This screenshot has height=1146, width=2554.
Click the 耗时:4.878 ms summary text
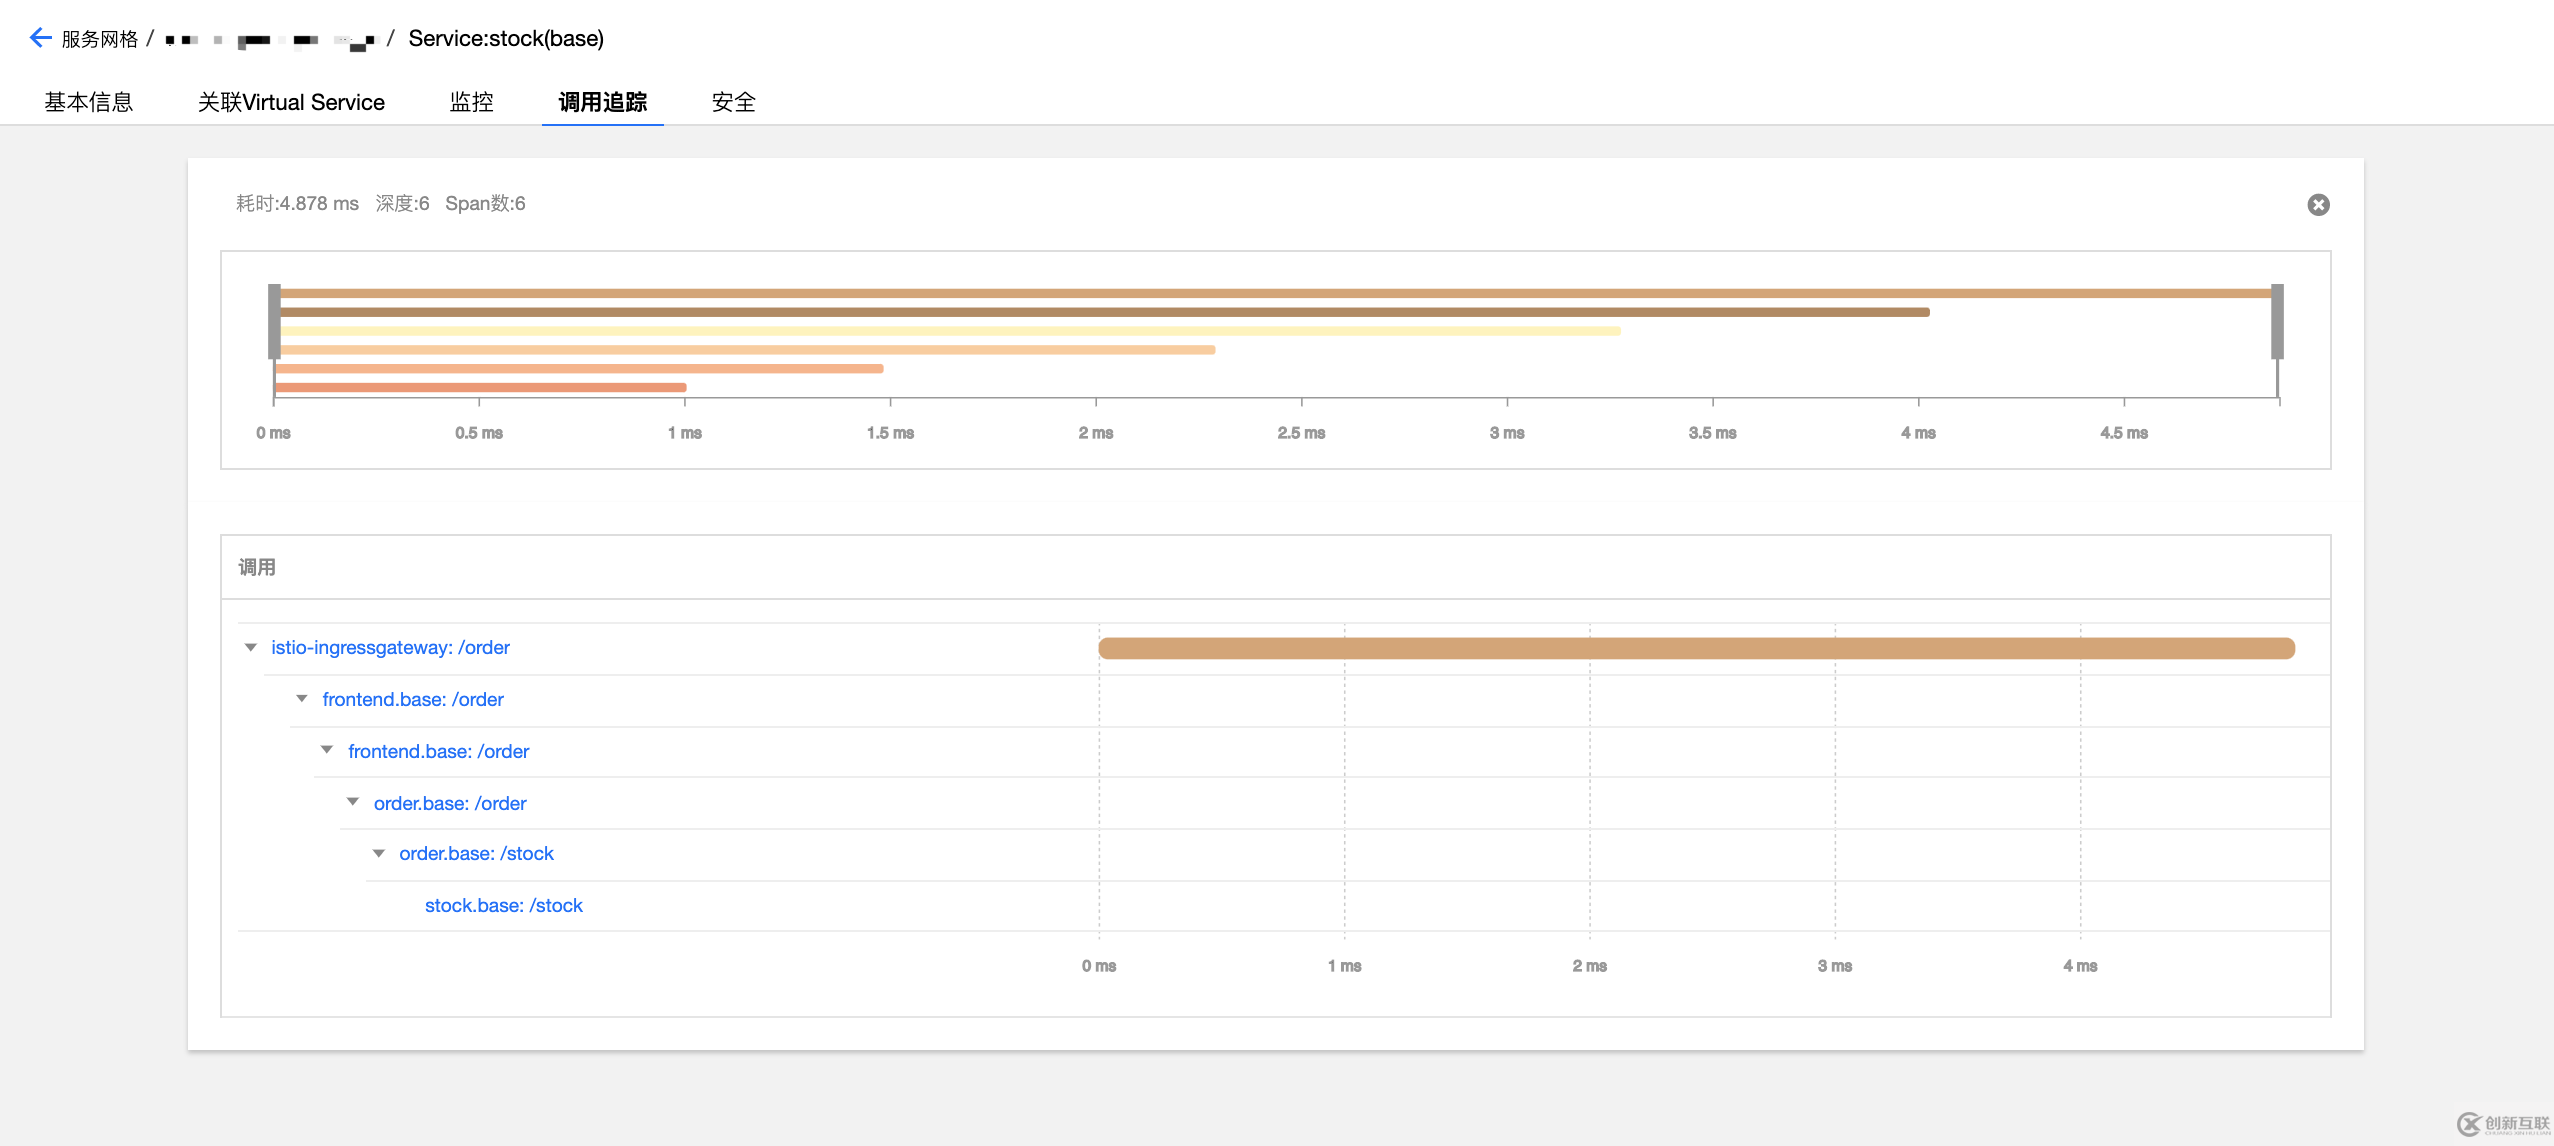pos(297,204)
